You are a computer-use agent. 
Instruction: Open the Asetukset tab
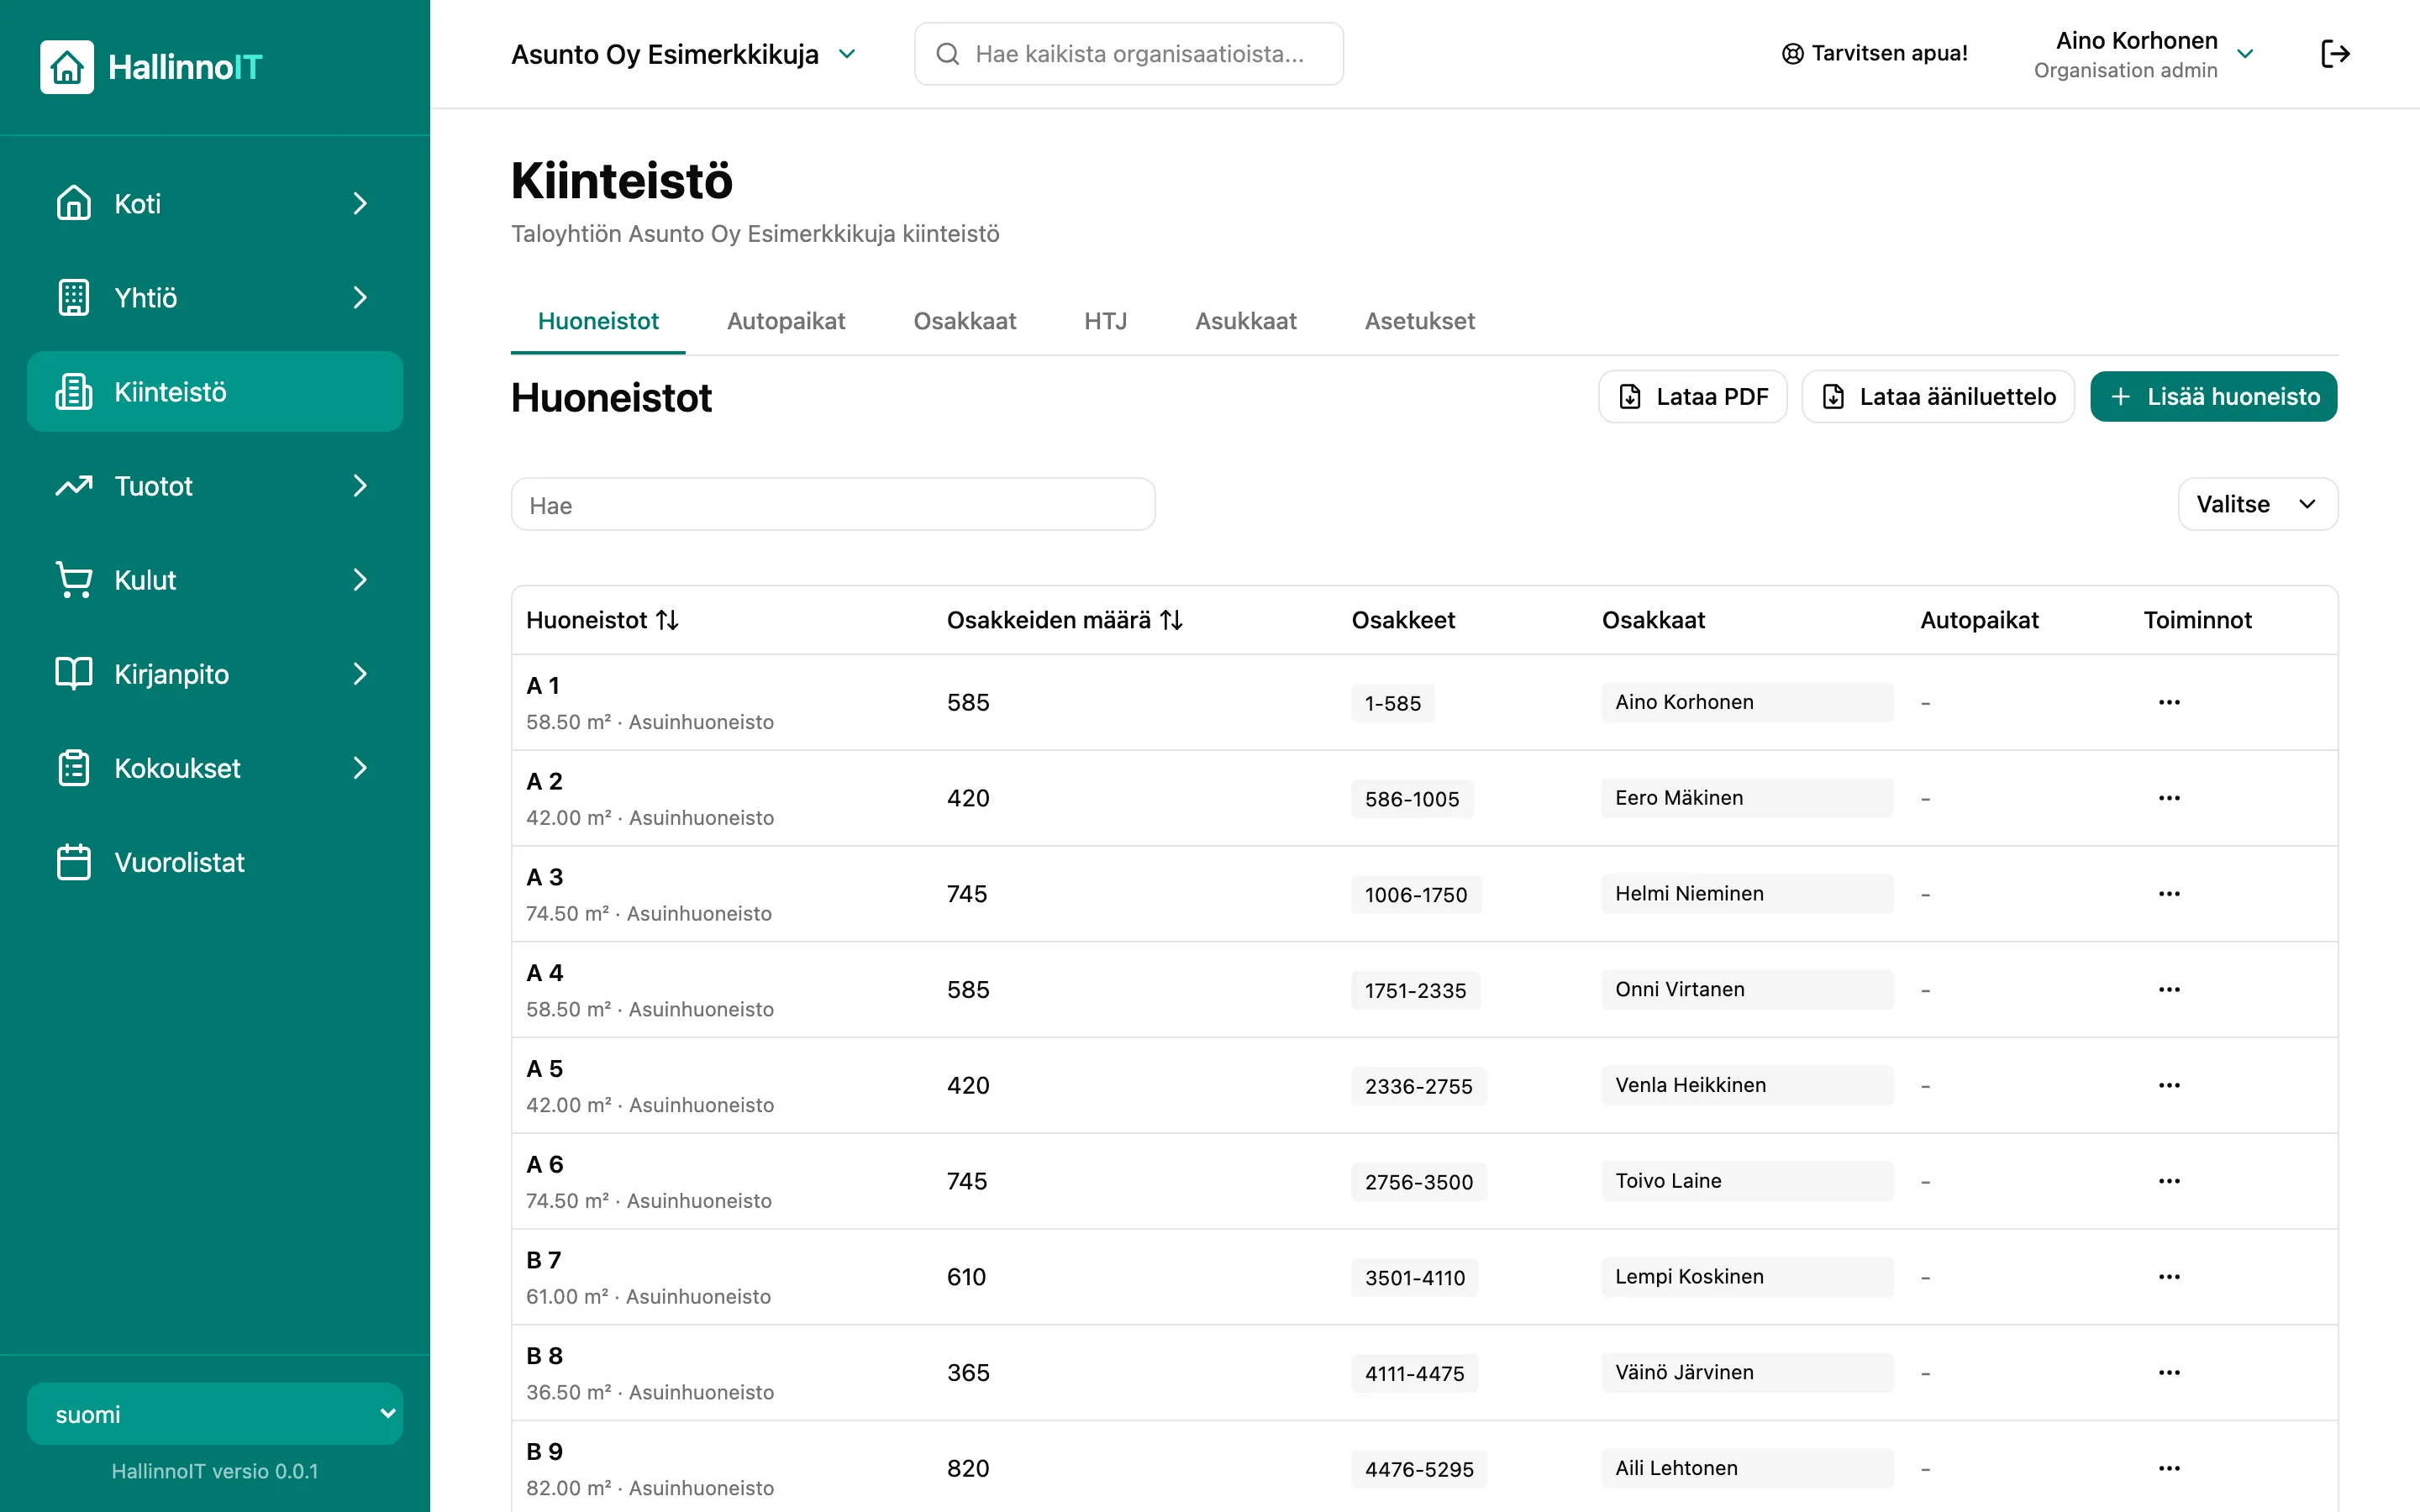pyautogui.click(x=1419, y=321)
